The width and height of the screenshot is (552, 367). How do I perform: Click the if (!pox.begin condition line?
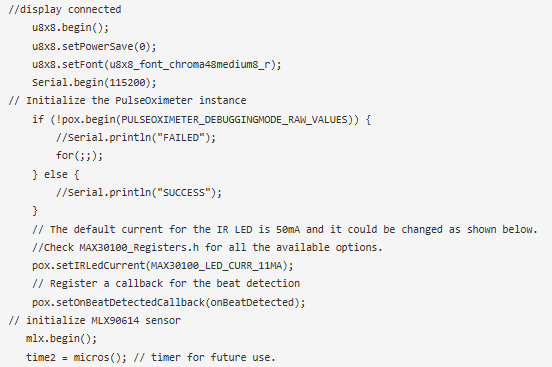[201, 119]
